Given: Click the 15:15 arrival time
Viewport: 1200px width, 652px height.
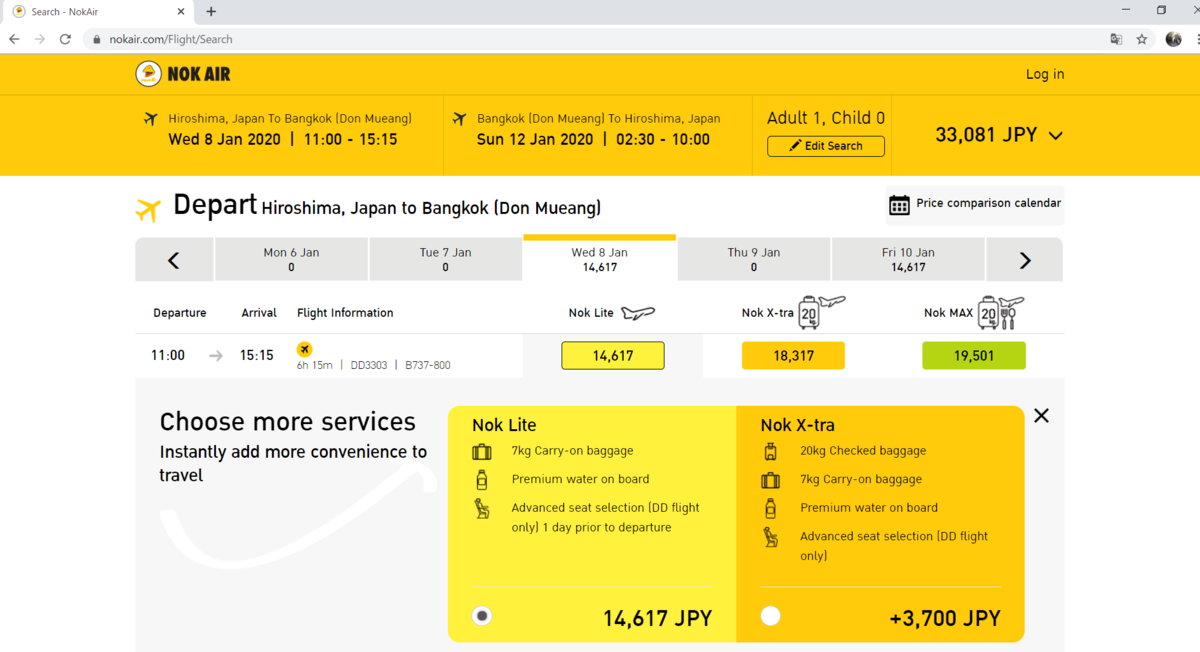Looking at the screenshot, I should (x=257, y=355).
